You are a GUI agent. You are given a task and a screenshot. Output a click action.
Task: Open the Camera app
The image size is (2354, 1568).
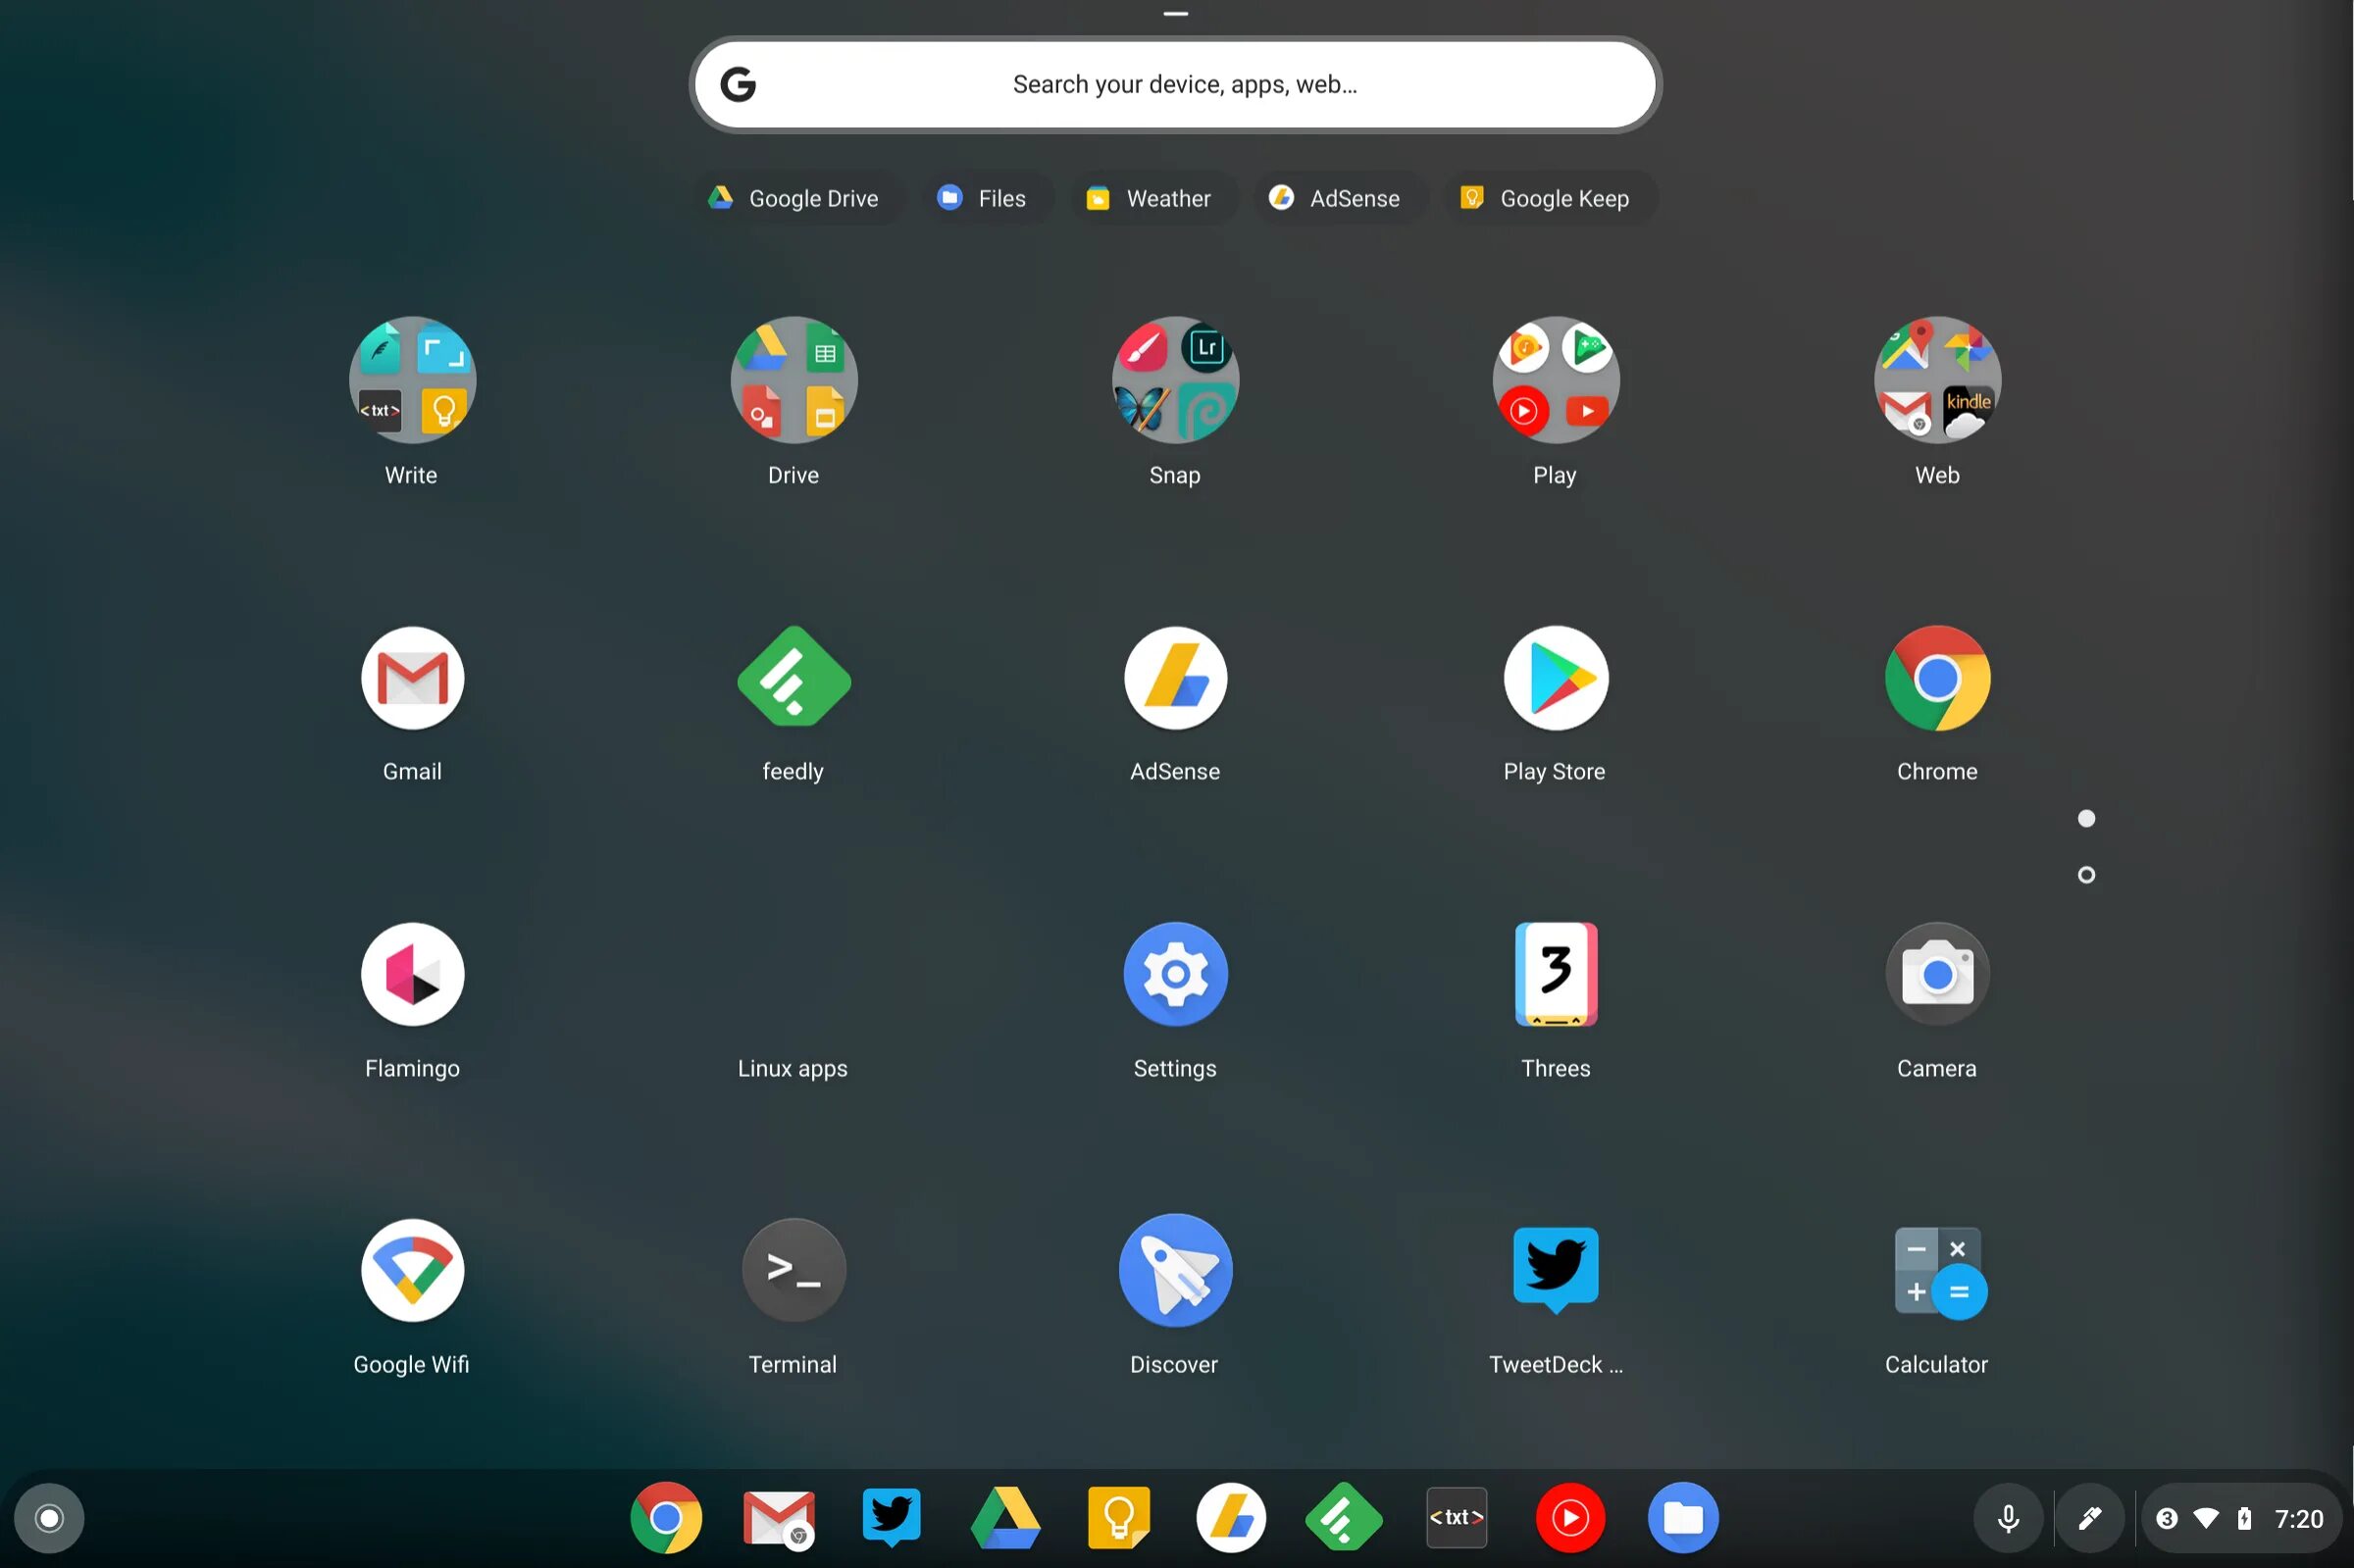click(1936, 973)
